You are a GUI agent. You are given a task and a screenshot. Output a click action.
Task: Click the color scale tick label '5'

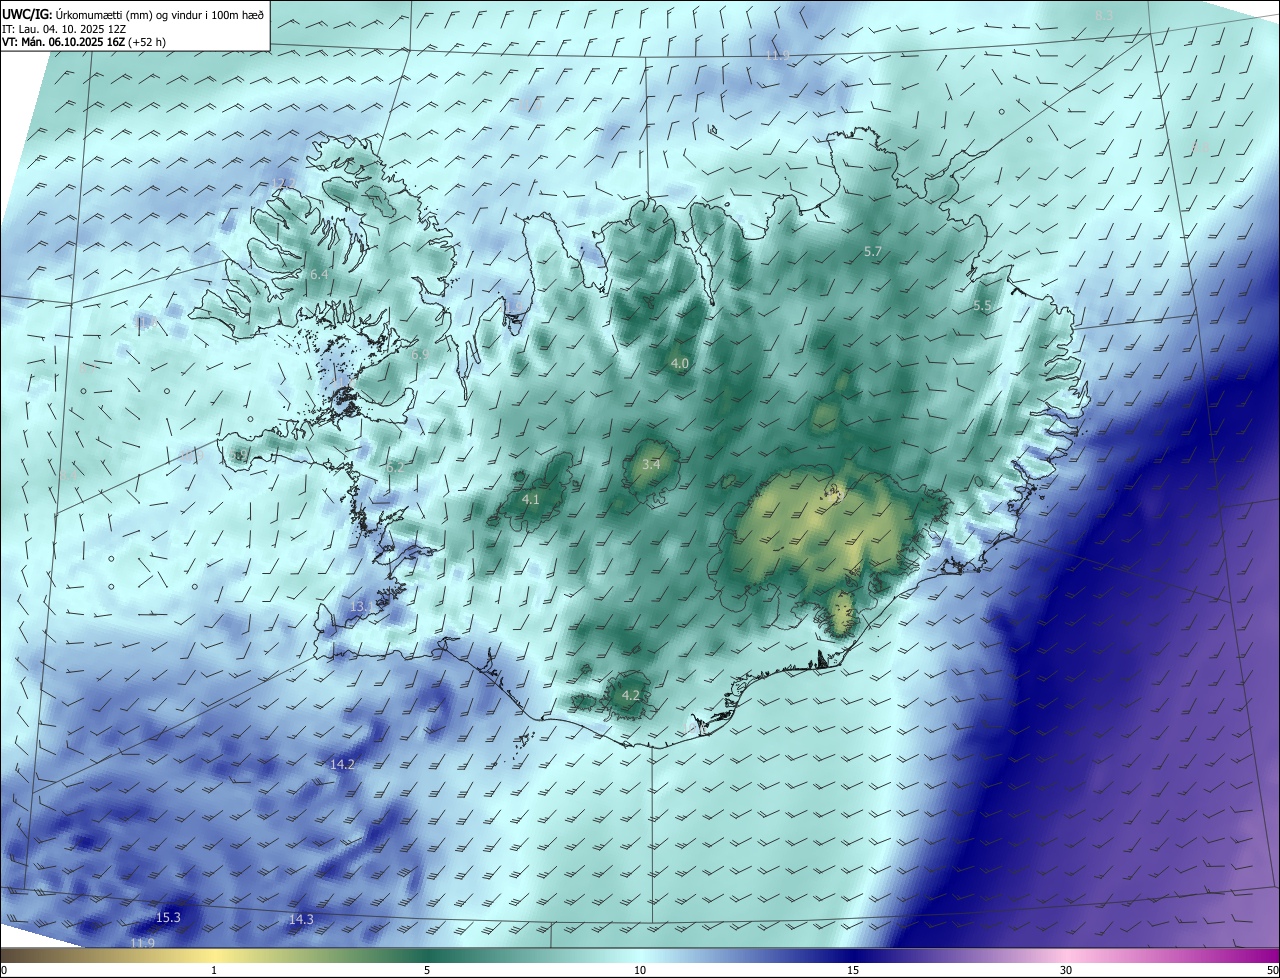(427, 971)
